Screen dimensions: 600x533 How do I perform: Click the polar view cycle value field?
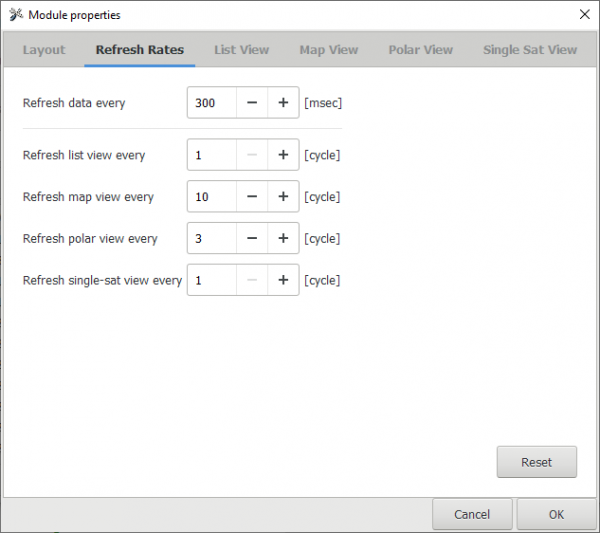click(x=212, y=239)
